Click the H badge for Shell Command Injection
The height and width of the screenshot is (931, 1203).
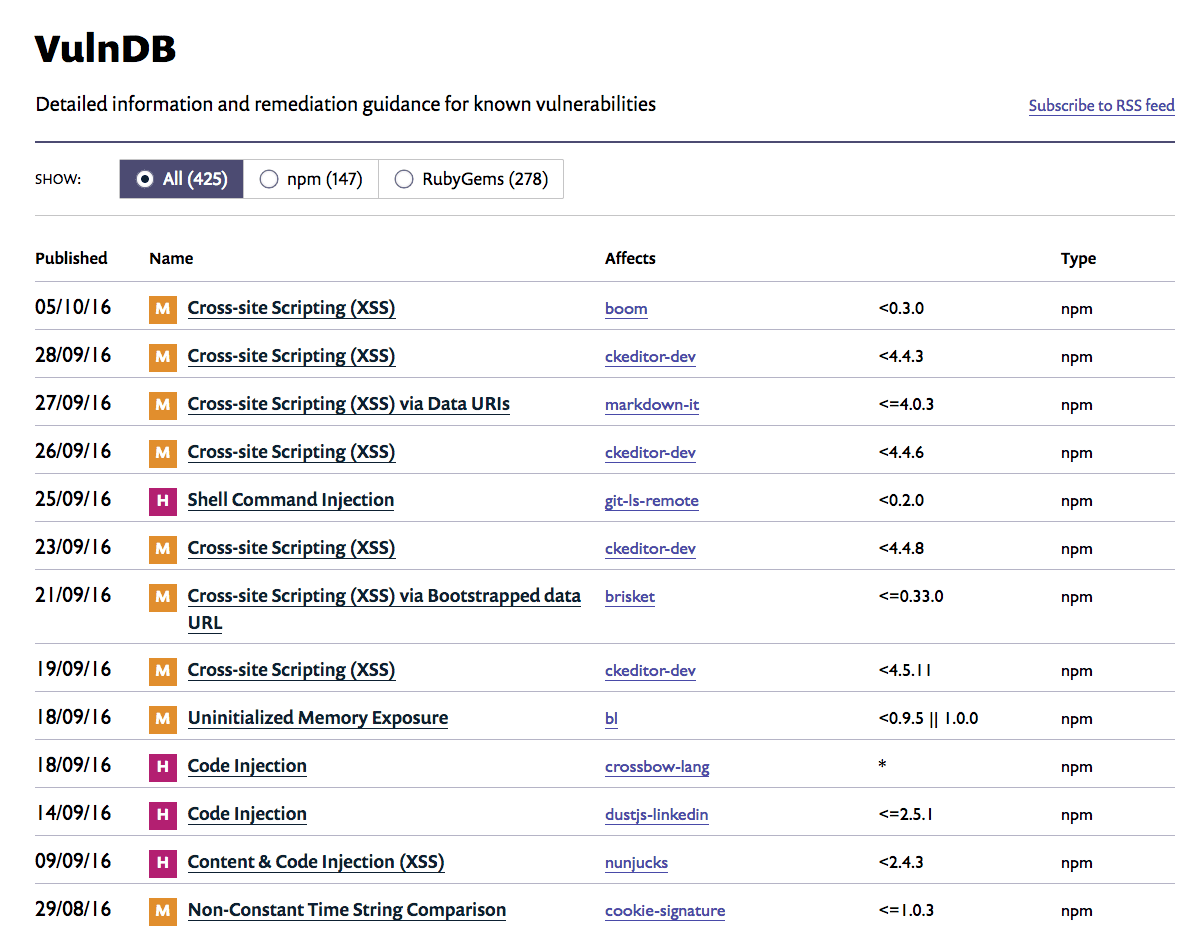163,501
